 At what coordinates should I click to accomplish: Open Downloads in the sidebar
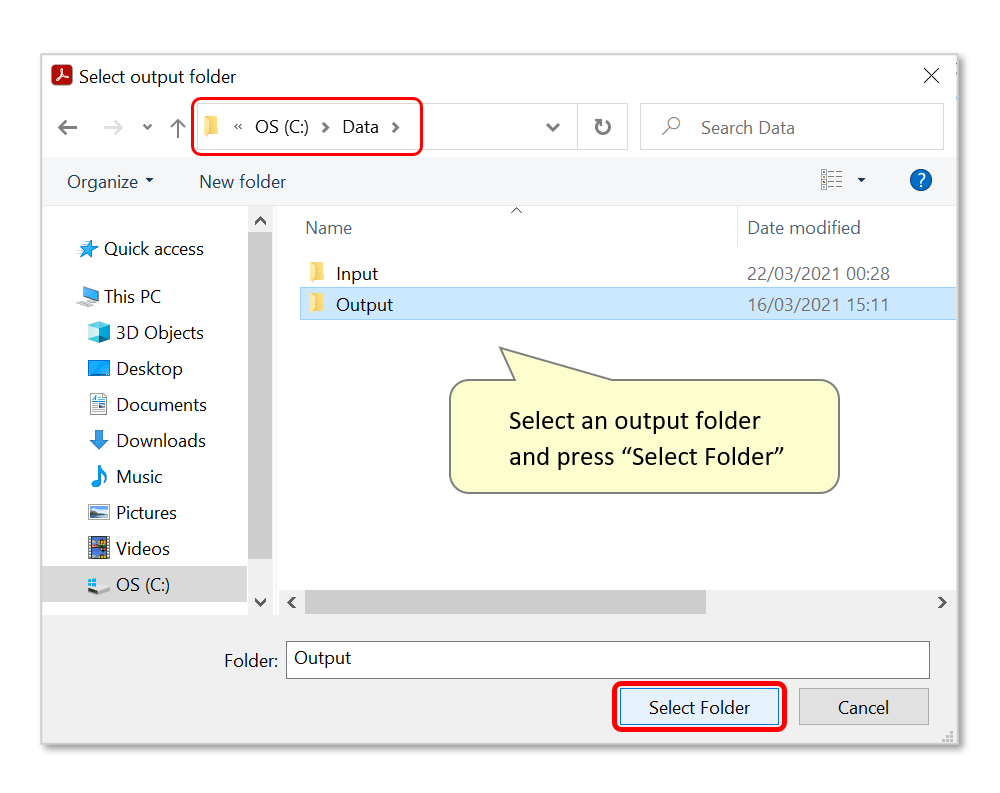coord(147,440)
